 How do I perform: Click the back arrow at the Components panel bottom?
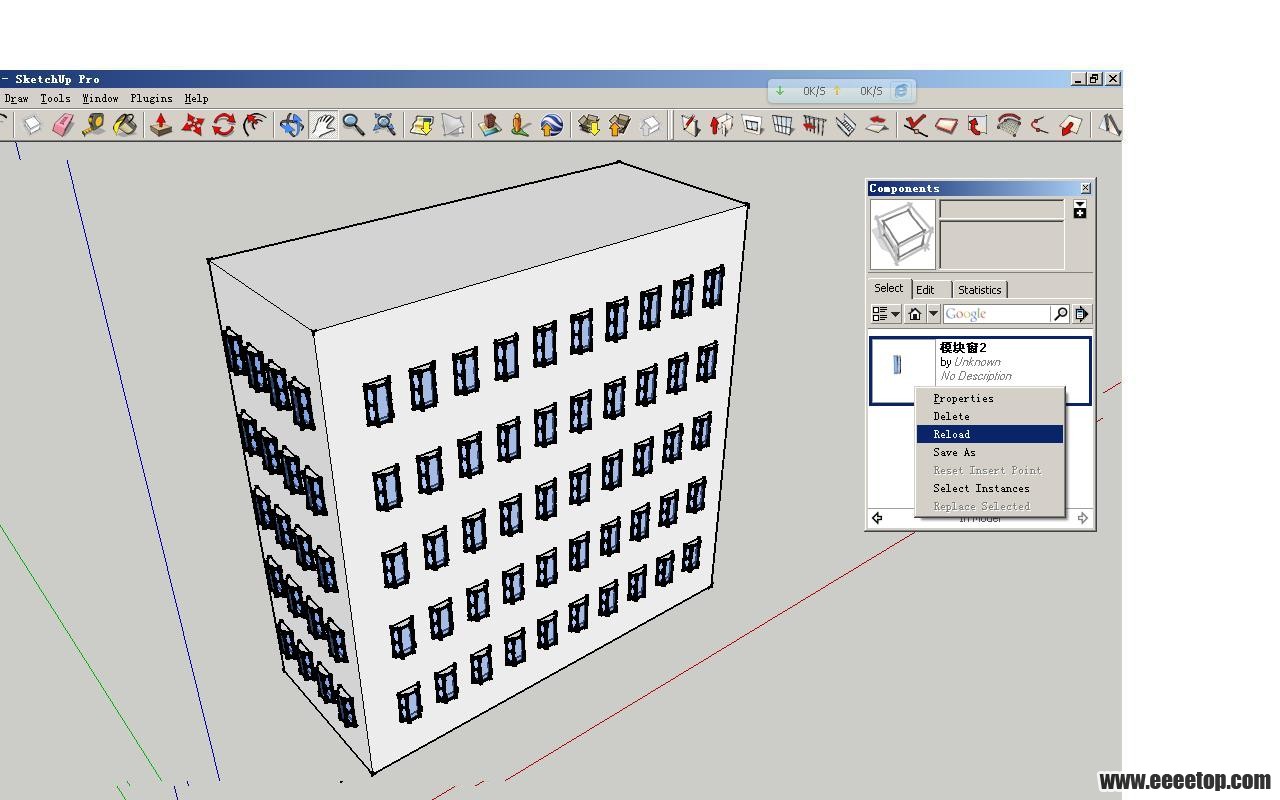click(877, 518)
